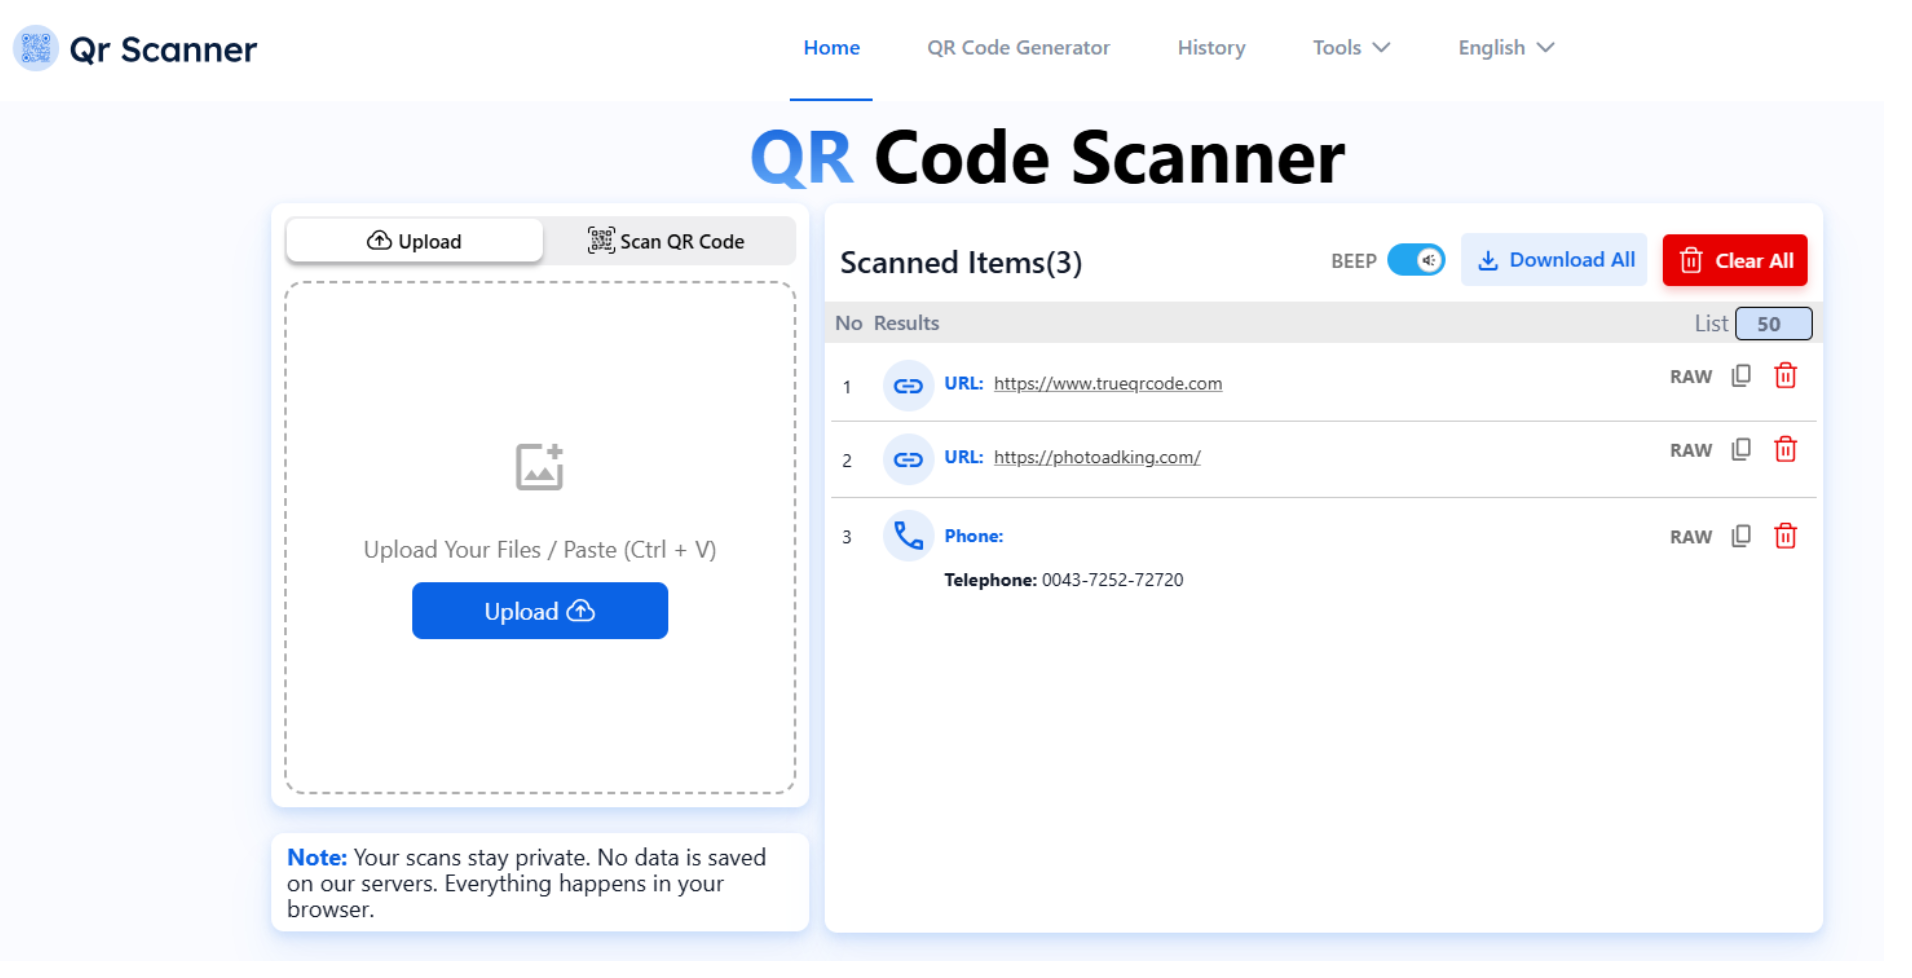This screenshot has width=1912, height=978.
Task: Go to the History page
Action: click(1210, 48)
